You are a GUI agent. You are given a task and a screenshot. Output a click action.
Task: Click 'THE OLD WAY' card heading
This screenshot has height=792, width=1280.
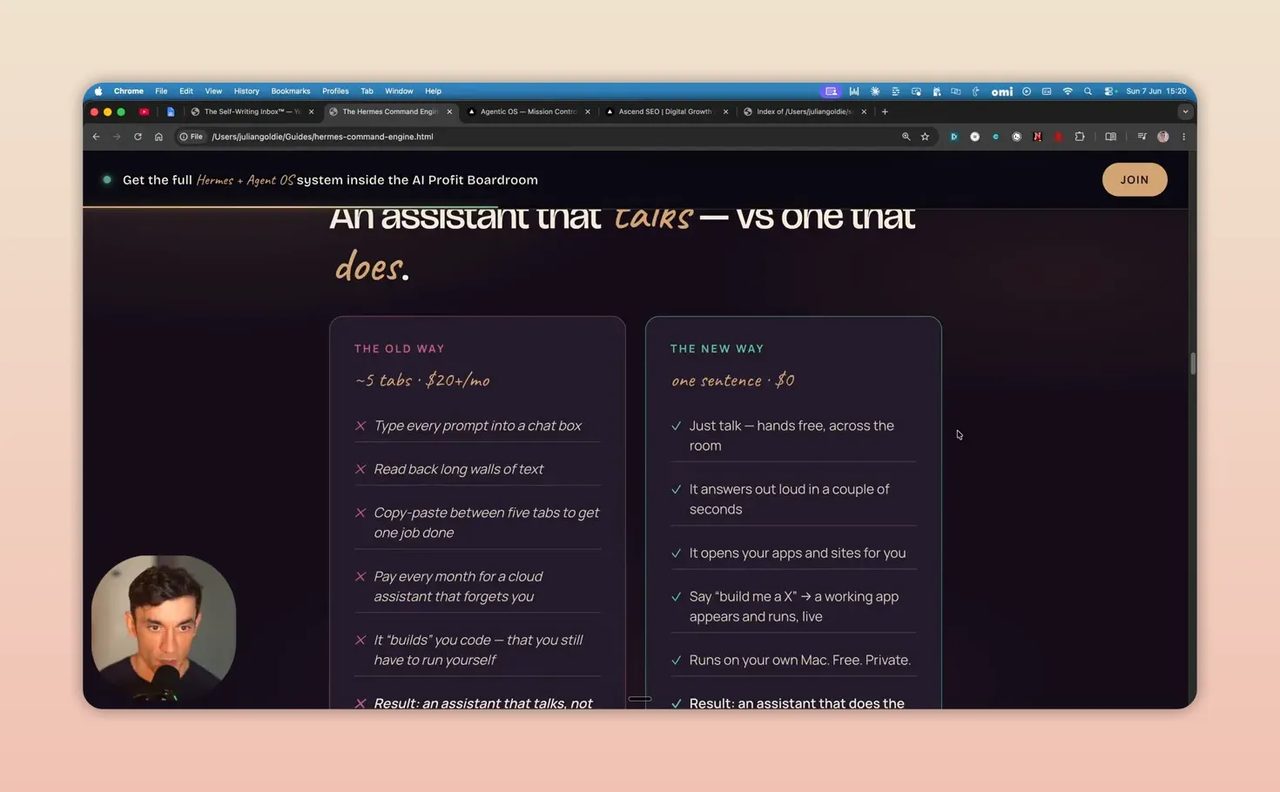tap(399, 349)
